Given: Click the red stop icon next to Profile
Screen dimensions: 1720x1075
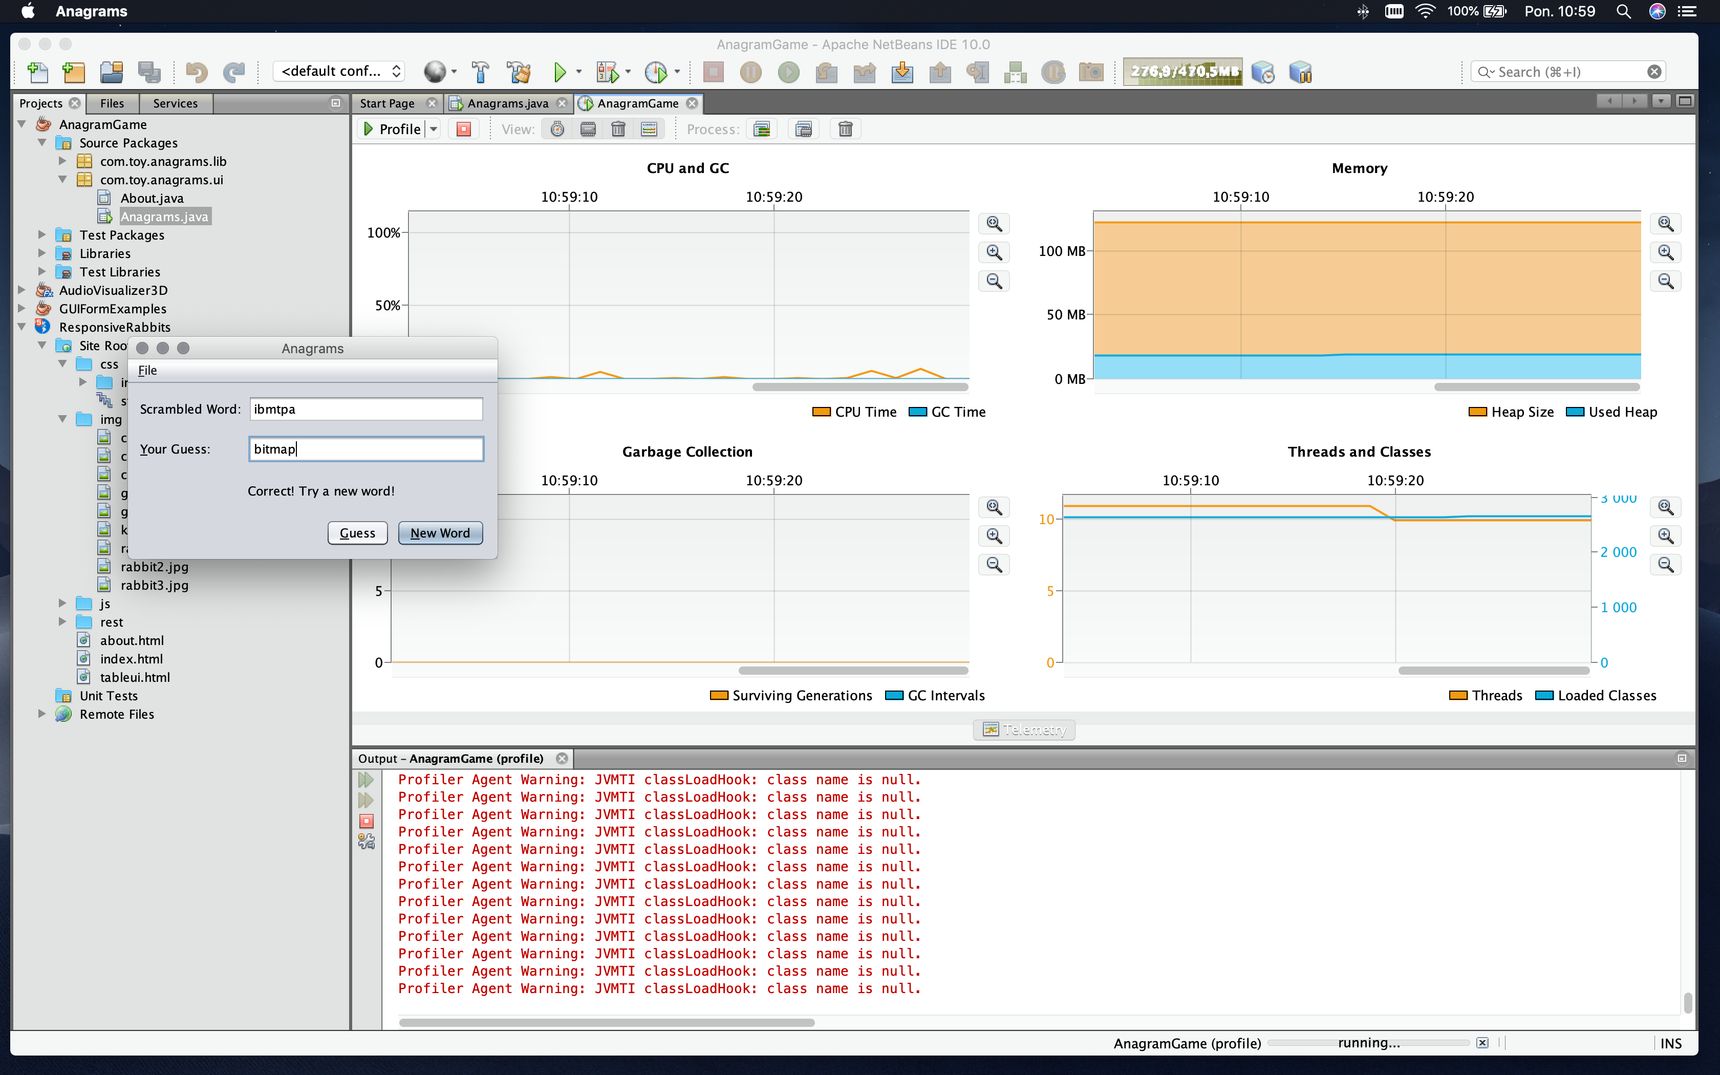Looking at the screenshot, I should [464, 129].
